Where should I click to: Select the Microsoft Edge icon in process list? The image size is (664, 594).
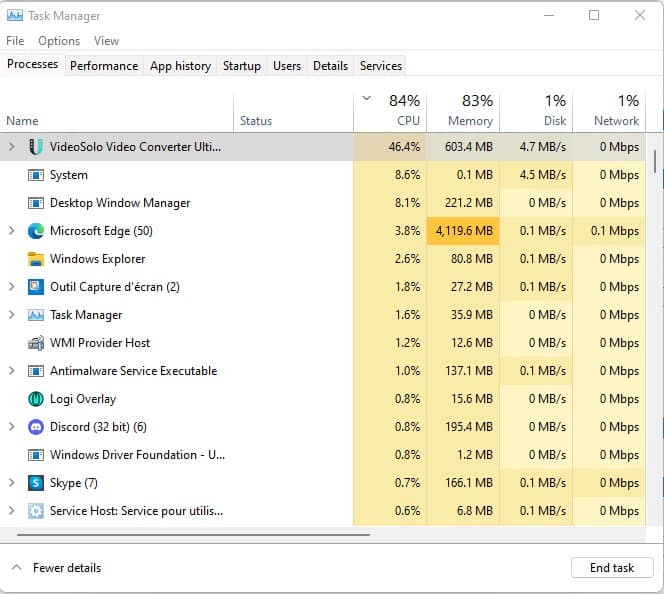36,231
